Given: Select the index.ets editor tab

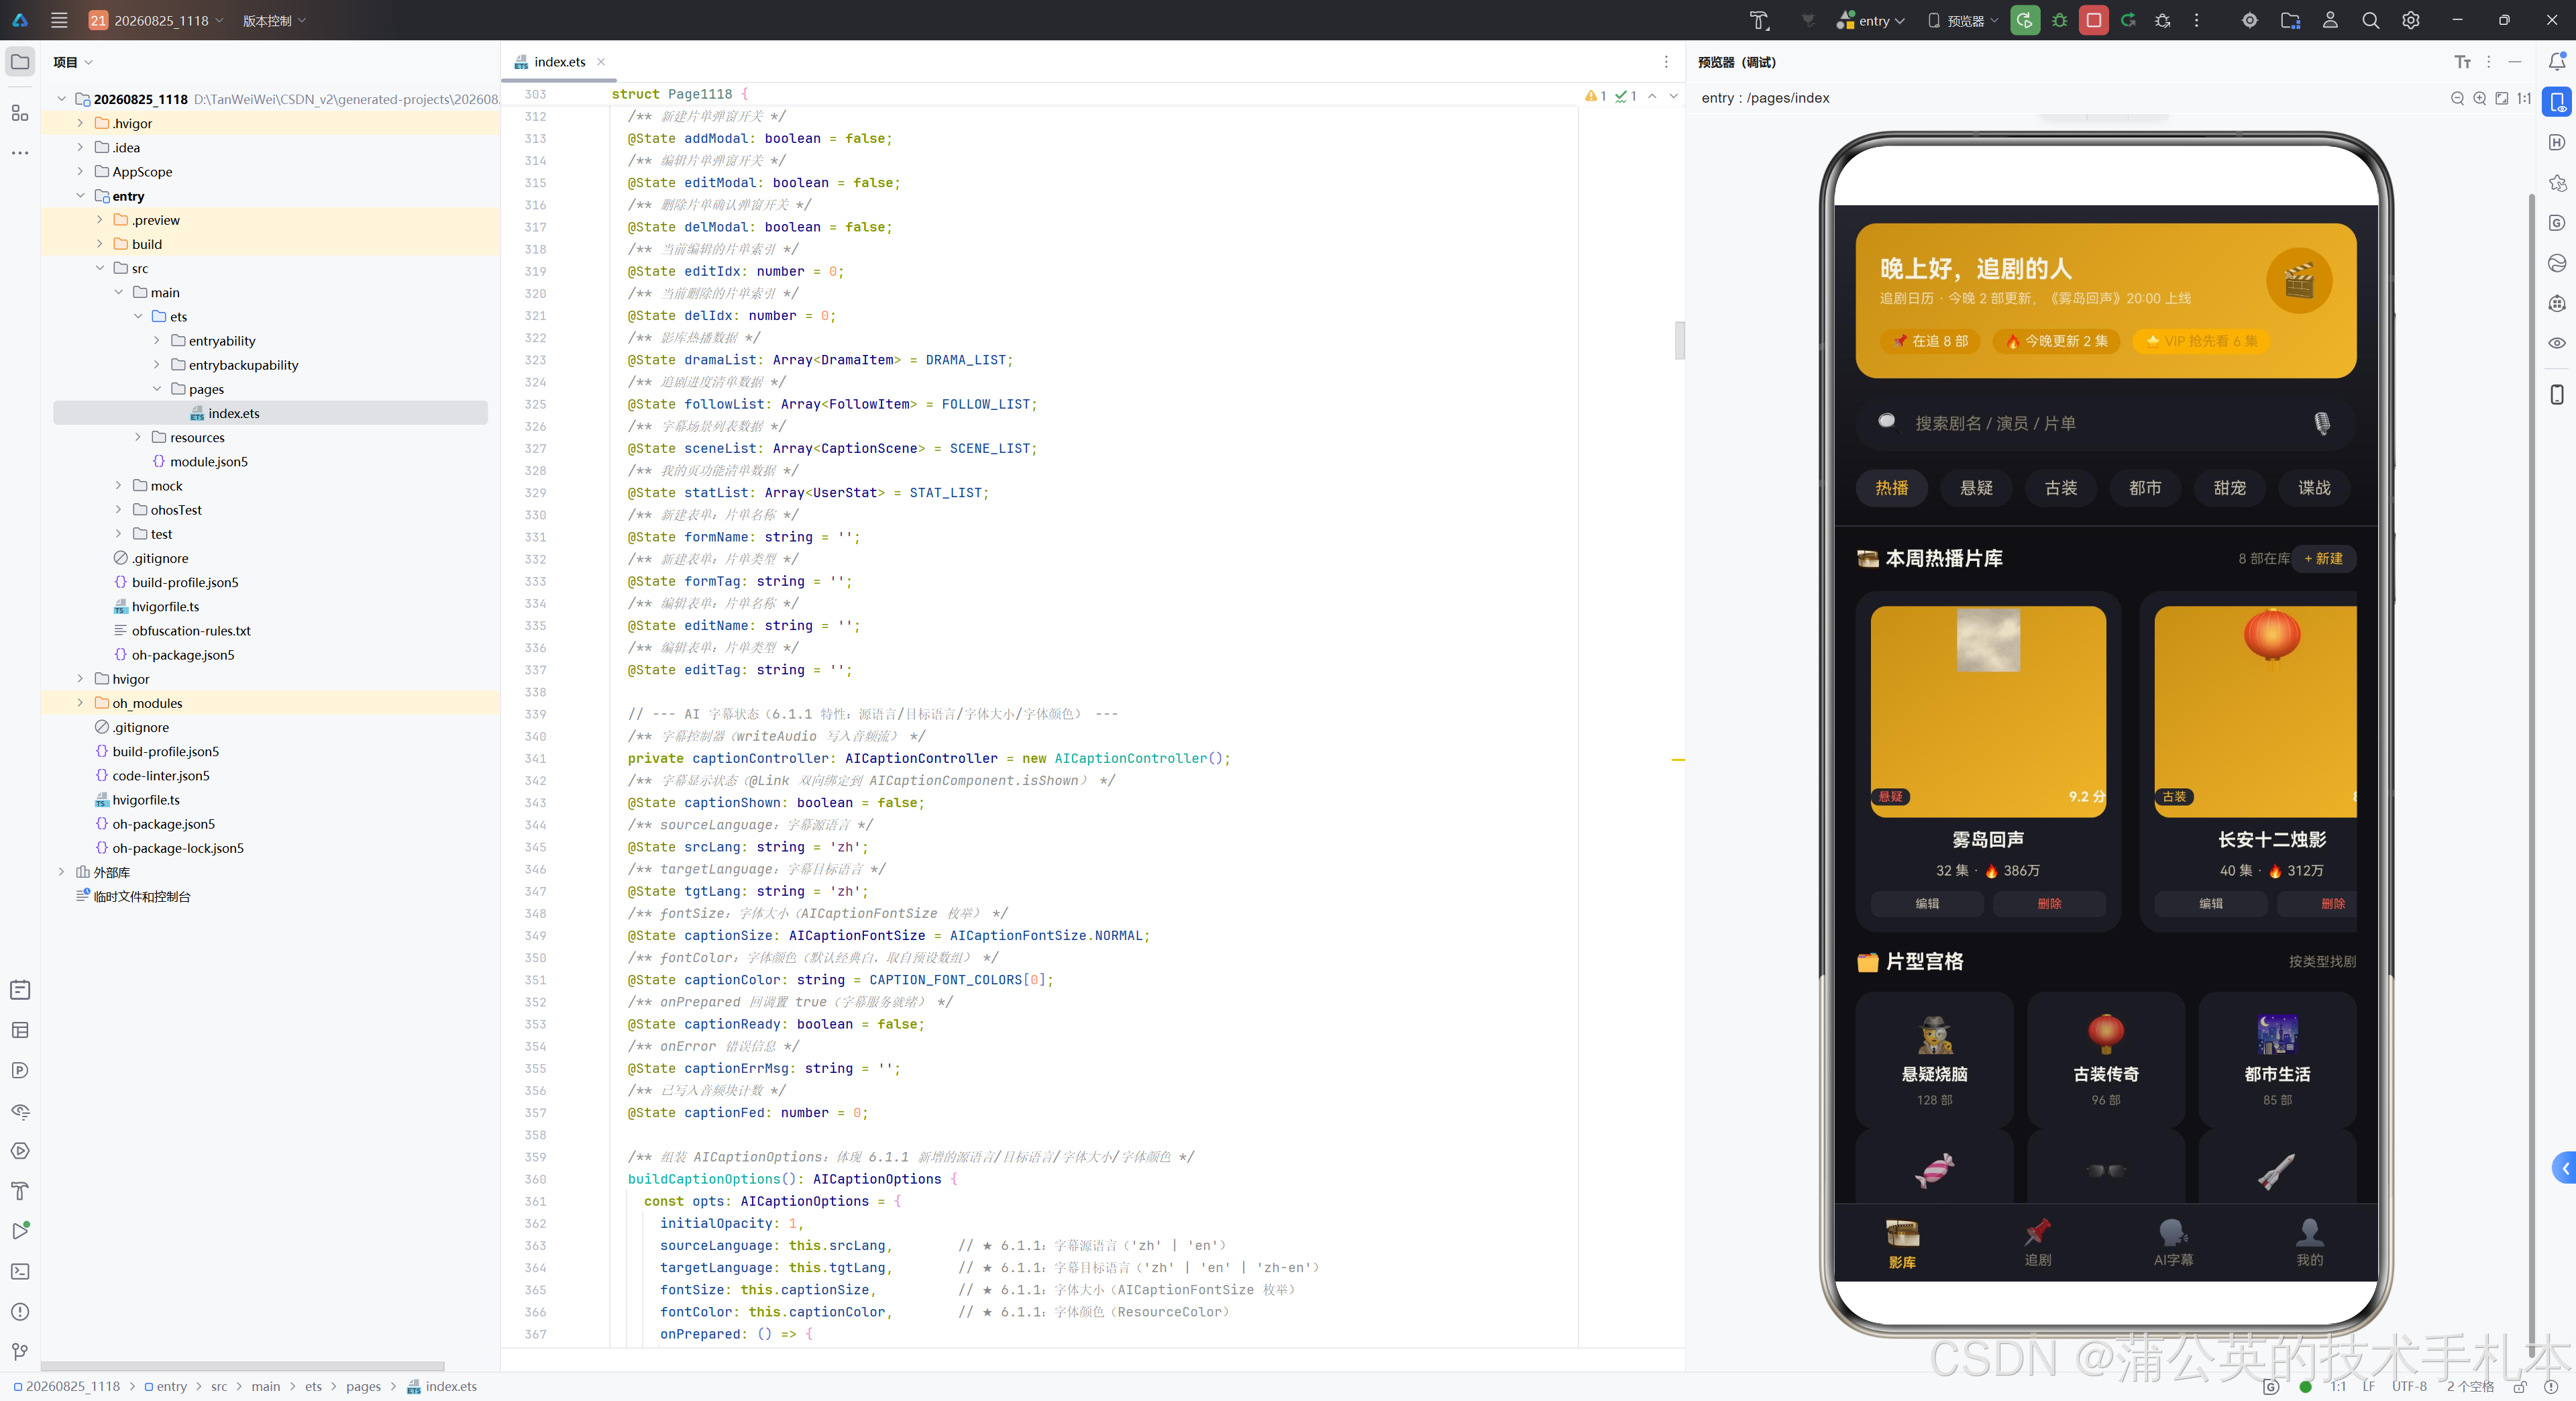Looking at the screenshot, I should [559, 62].
